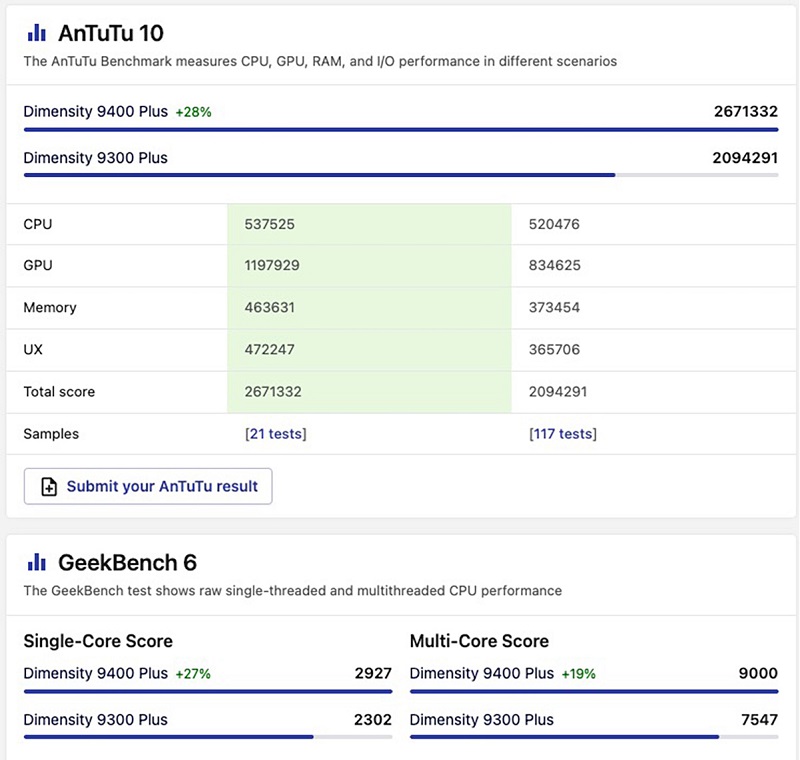Click the CPU row label

[x=38, y=224]
